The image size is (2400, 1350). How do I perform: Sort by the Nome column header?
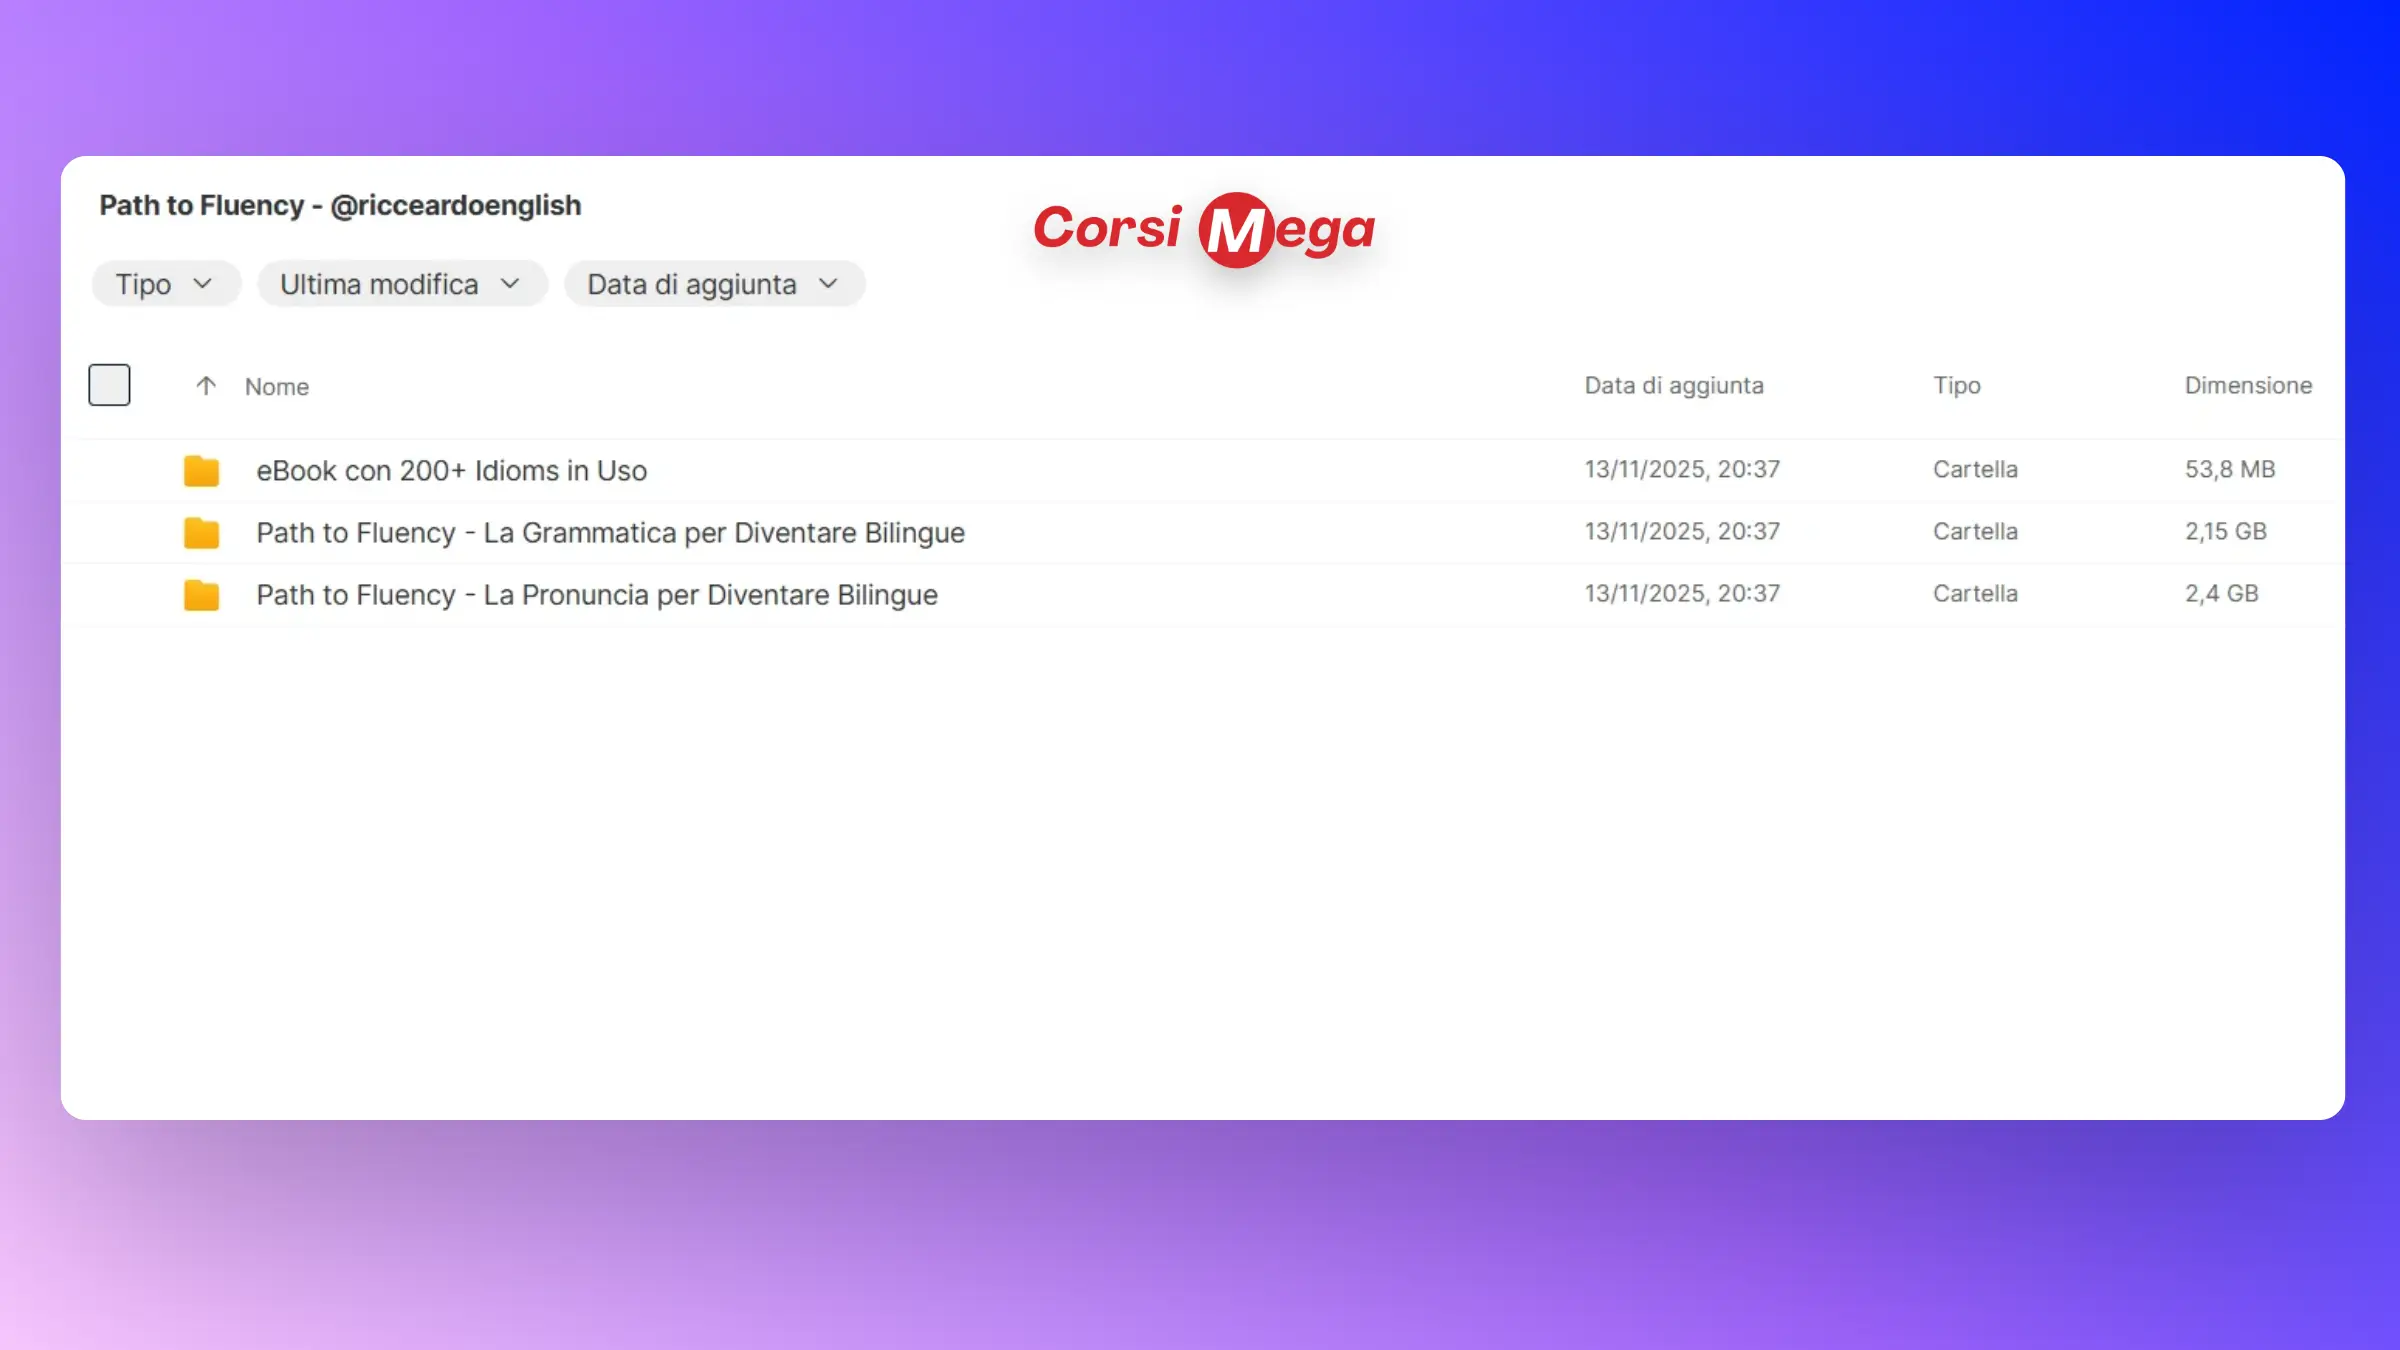[277, 387]
